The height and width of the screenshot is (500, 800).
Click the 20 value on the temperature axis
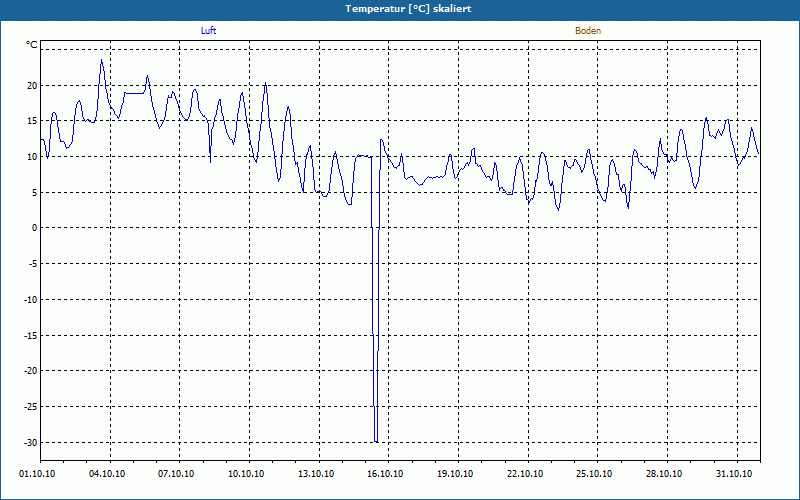pos(33,85)
